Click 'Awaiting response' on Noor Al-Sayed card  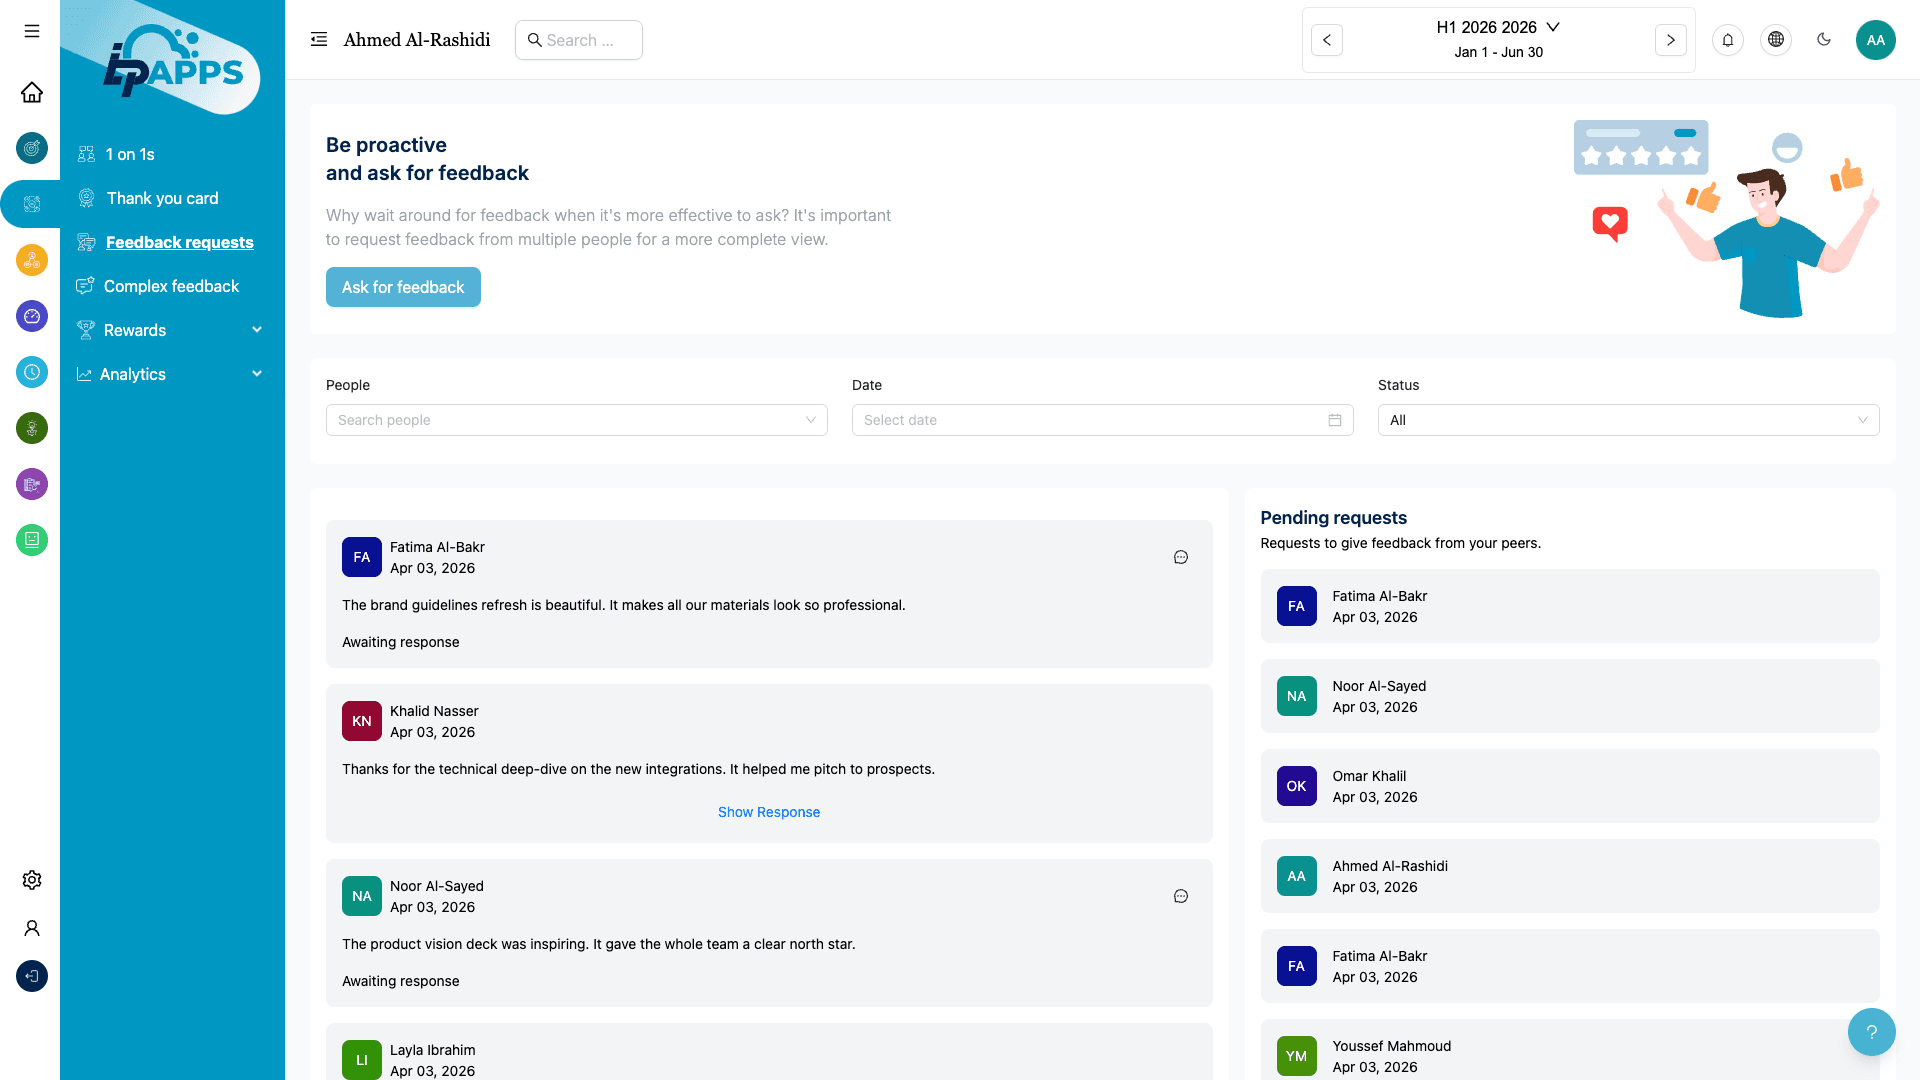click(x=401, y=981)
